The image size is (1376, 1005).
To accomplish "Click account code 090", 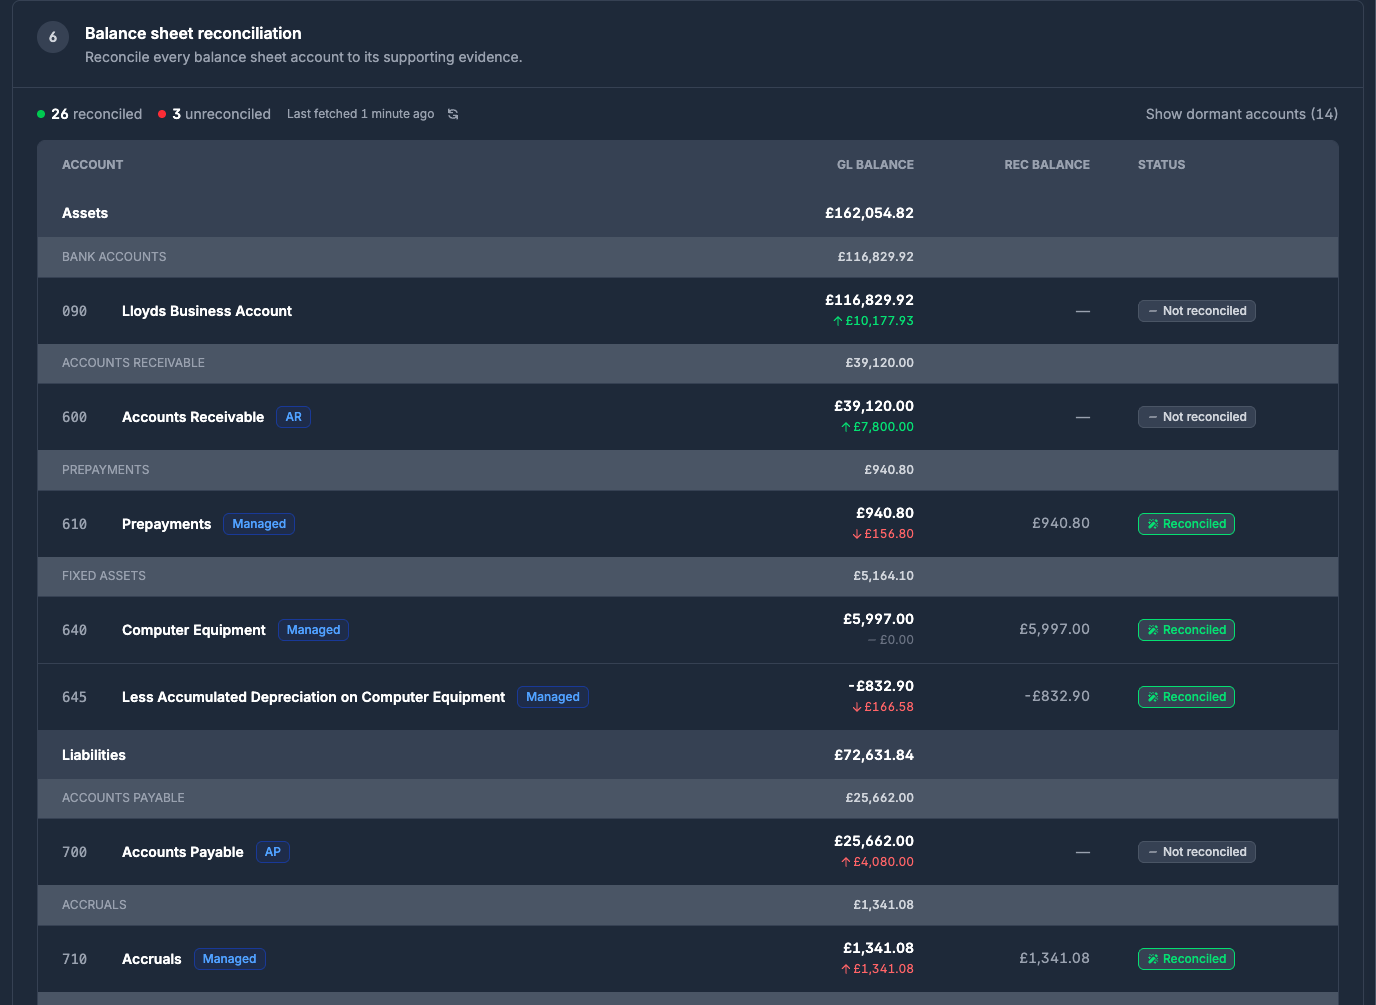I will [75, 311].
